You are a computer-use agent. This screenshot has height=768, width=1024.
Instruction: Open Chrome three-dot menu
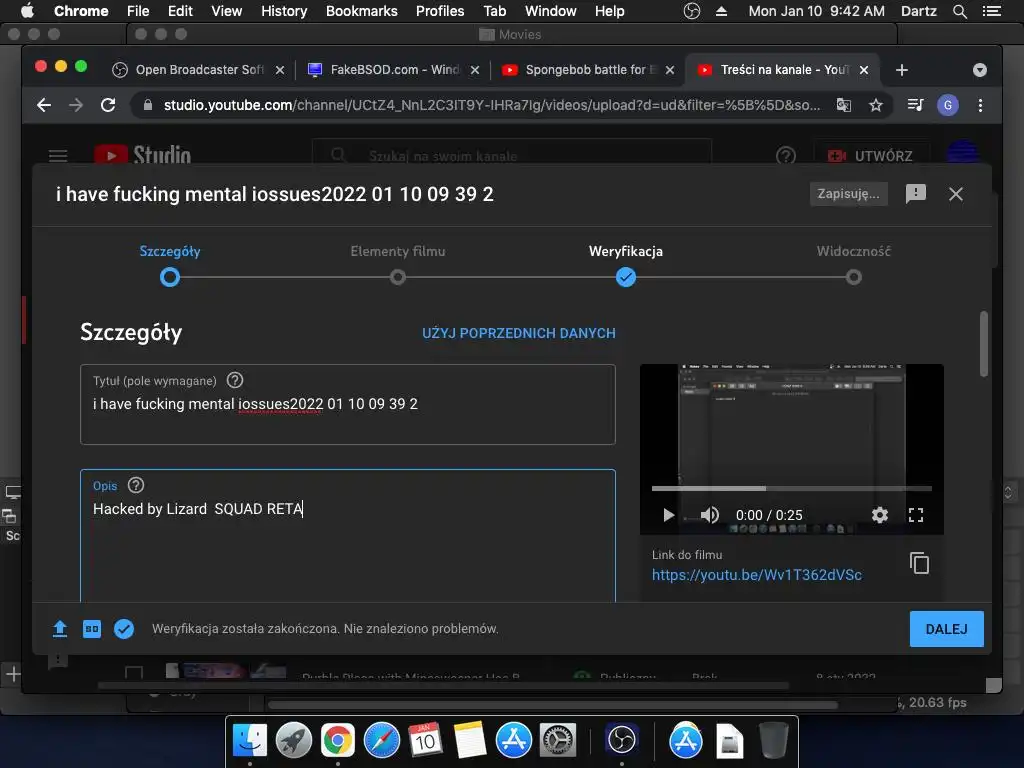pyautogui.click(x=980, y=105)
